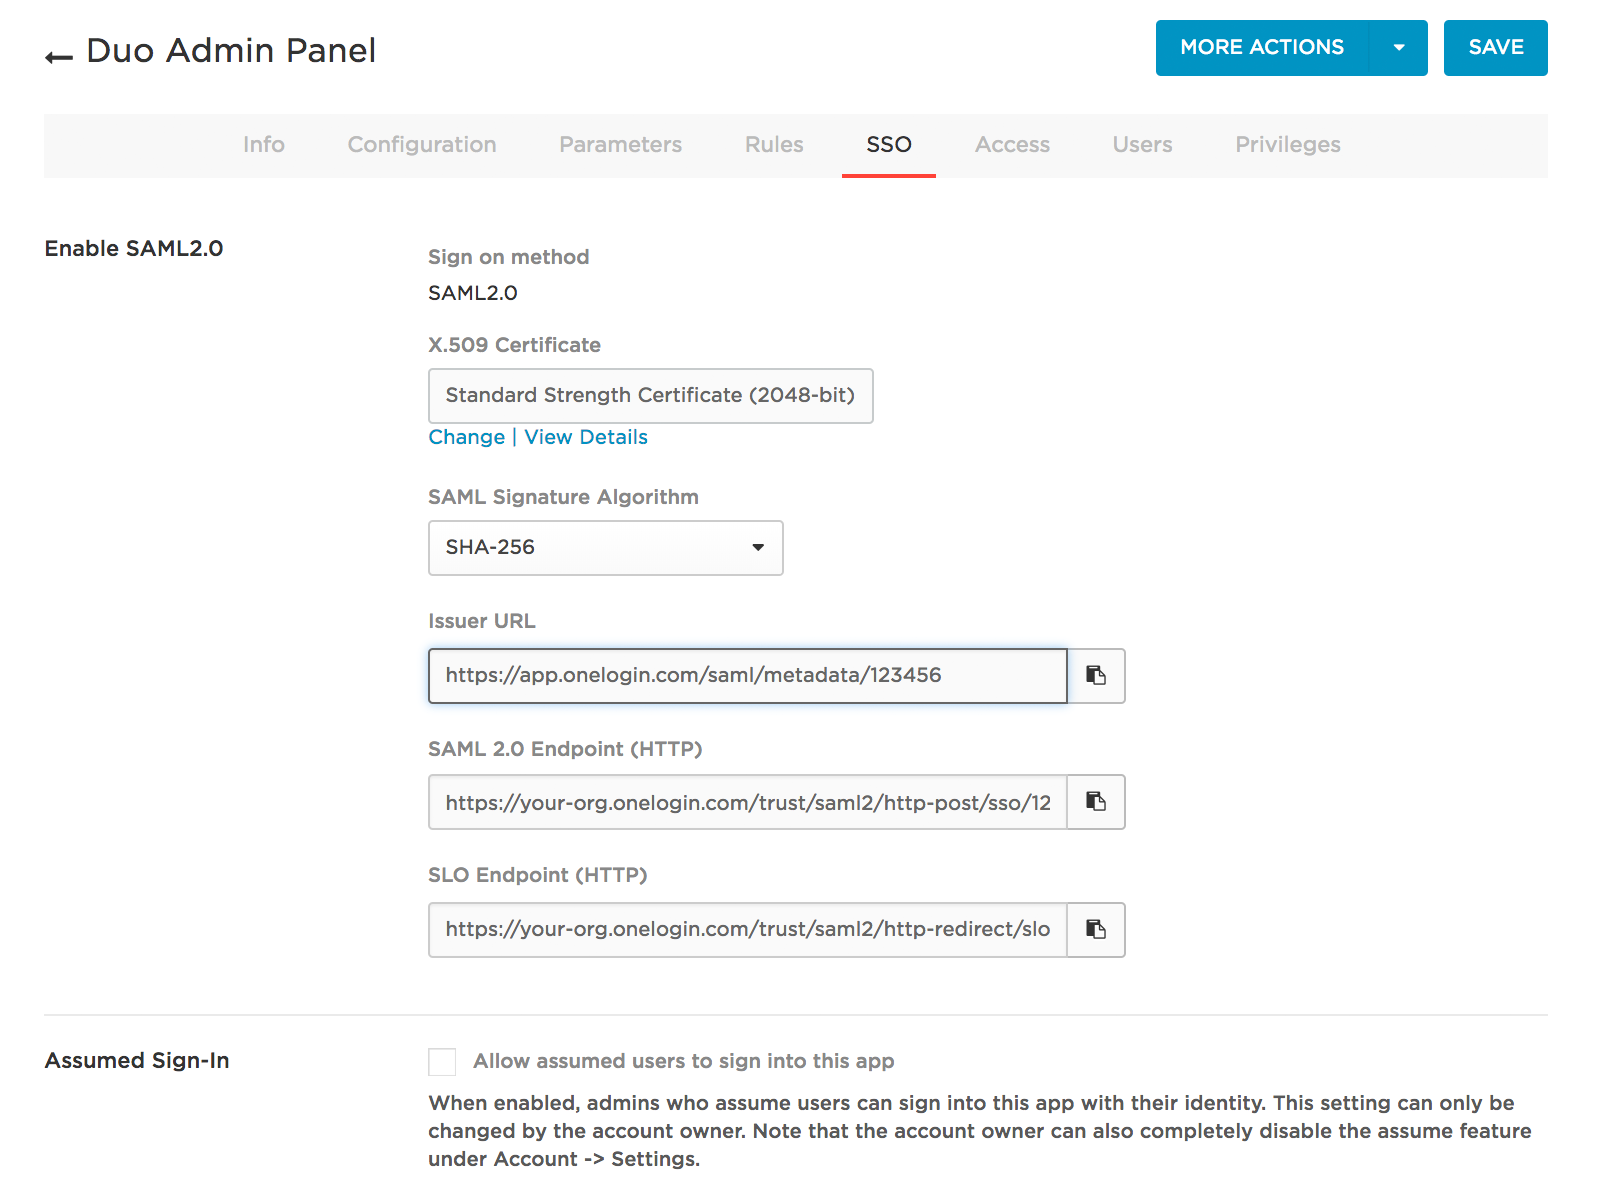
Task: Copy the SLO Endpoint URL
Action: click(x=1095, y=930)
